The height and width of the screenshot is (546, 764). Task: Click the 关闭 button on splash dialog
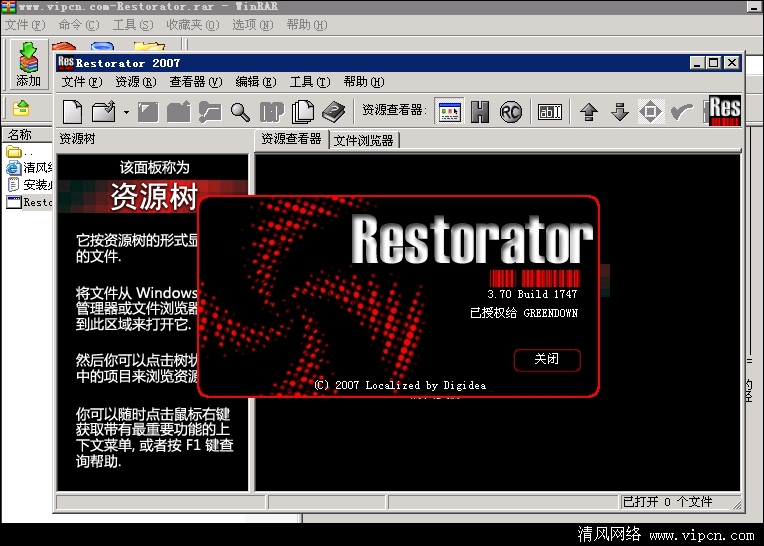coord(546,359)
